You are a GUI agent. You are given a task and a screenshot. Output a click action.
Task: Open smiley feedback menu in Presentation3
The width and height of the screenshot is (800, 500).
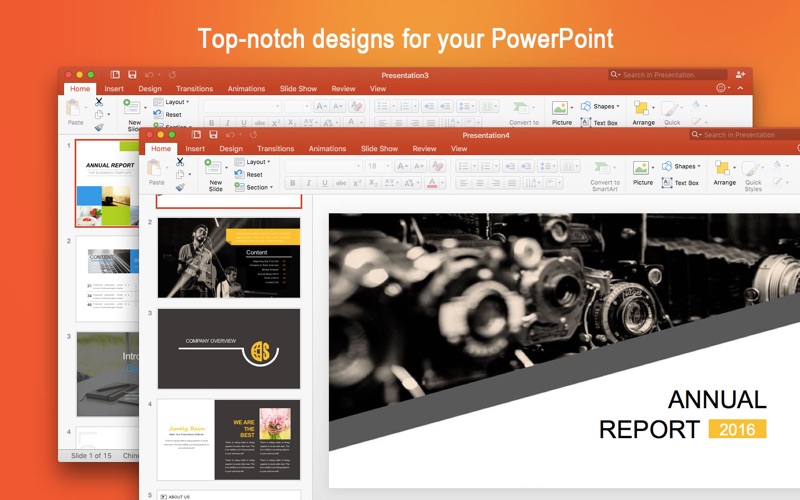pos(721,88)
